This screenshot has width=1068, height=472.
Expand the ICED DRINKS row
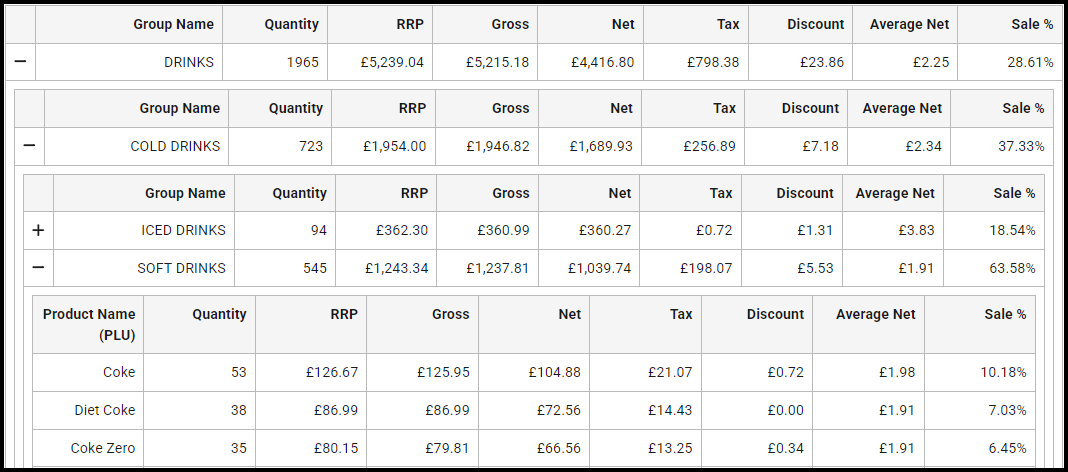38,230
